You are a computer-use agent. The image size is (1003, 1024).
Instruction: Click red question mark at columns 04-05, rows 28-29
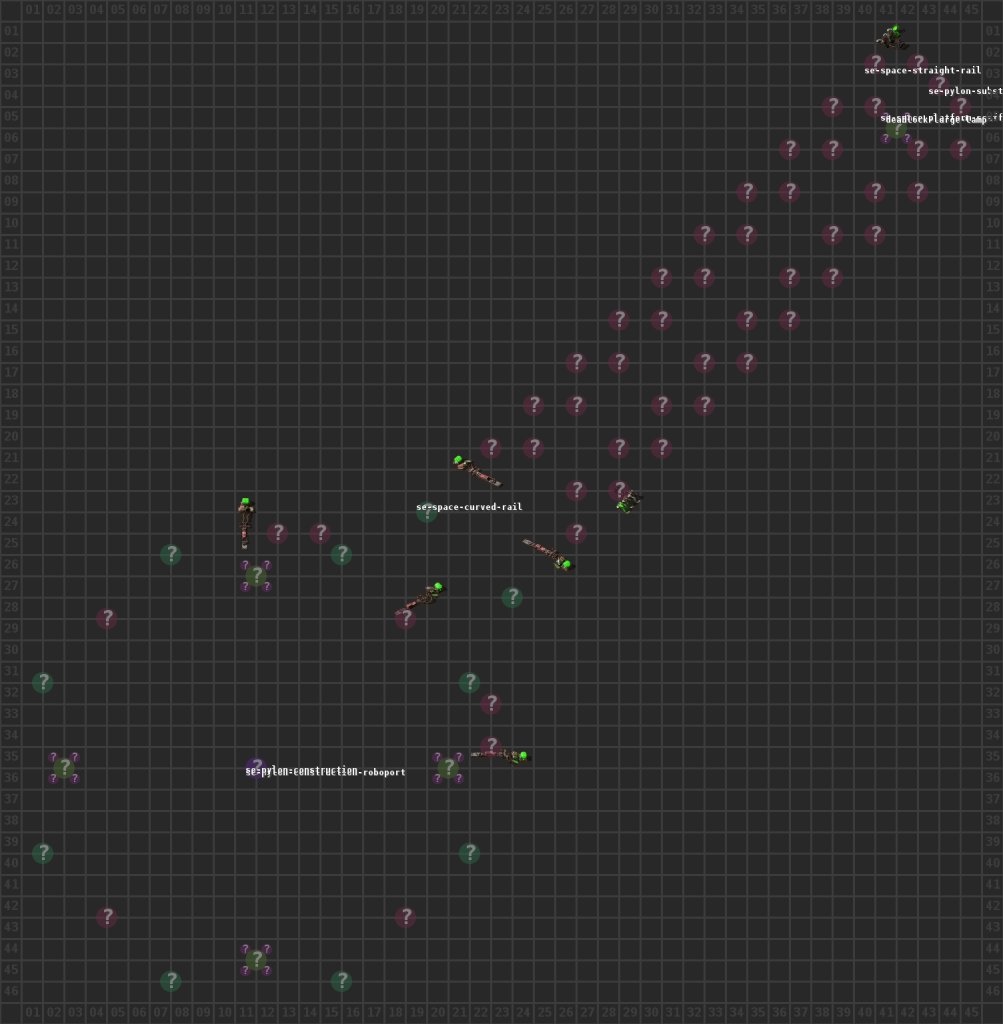tap(107, 618)
